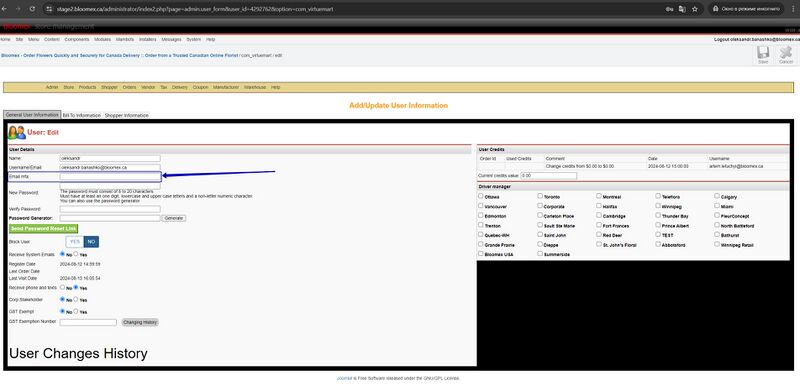Switch to Bill To Information tab
The image size is (800, 386).
pos(82,115)
